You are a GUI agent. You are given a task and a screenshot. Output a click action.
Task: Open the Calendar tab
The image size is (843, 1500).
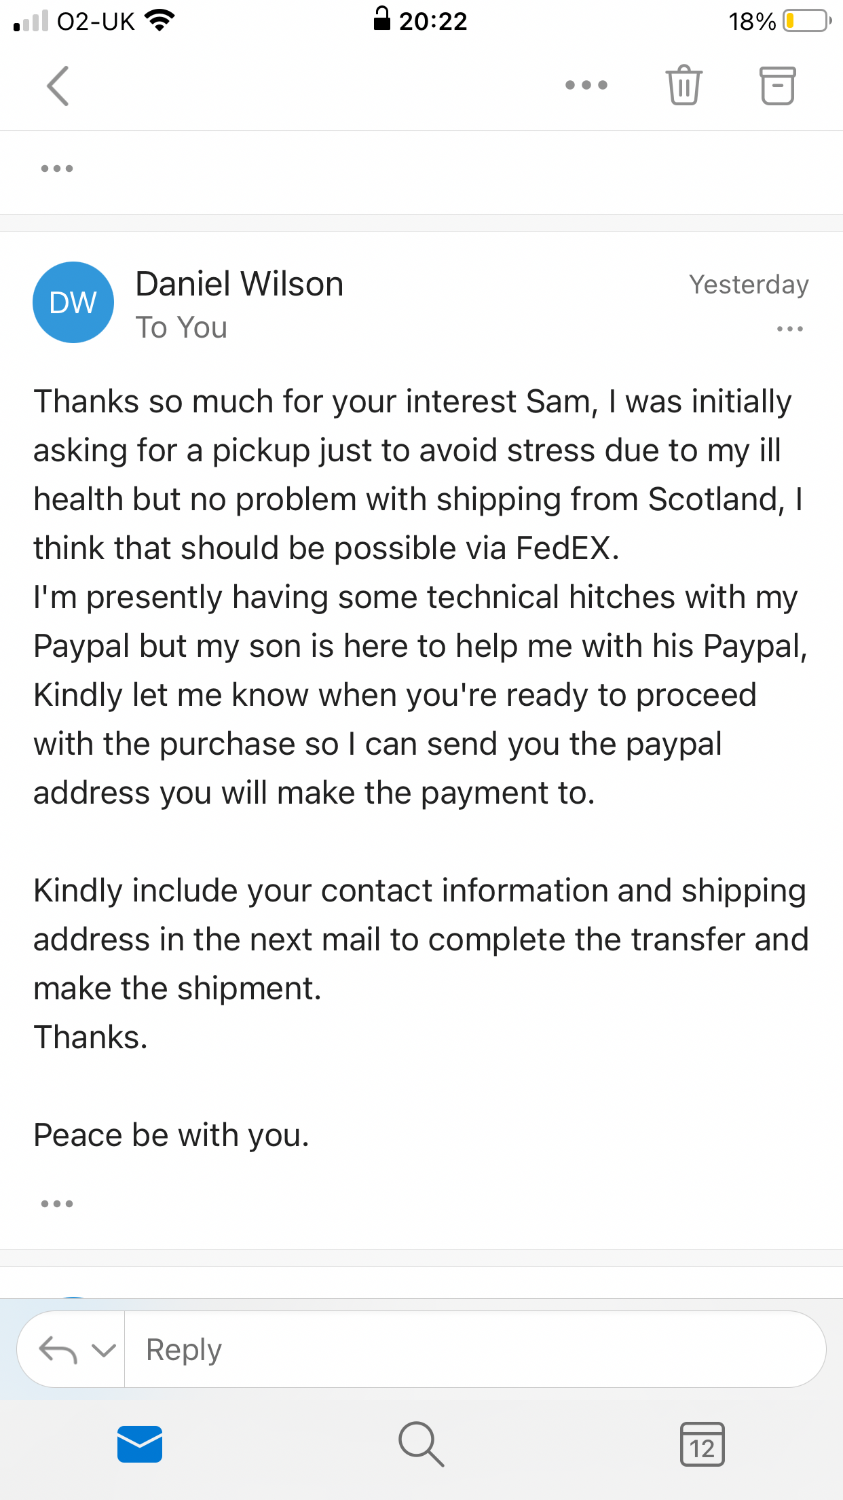(x=702, y=1445)
